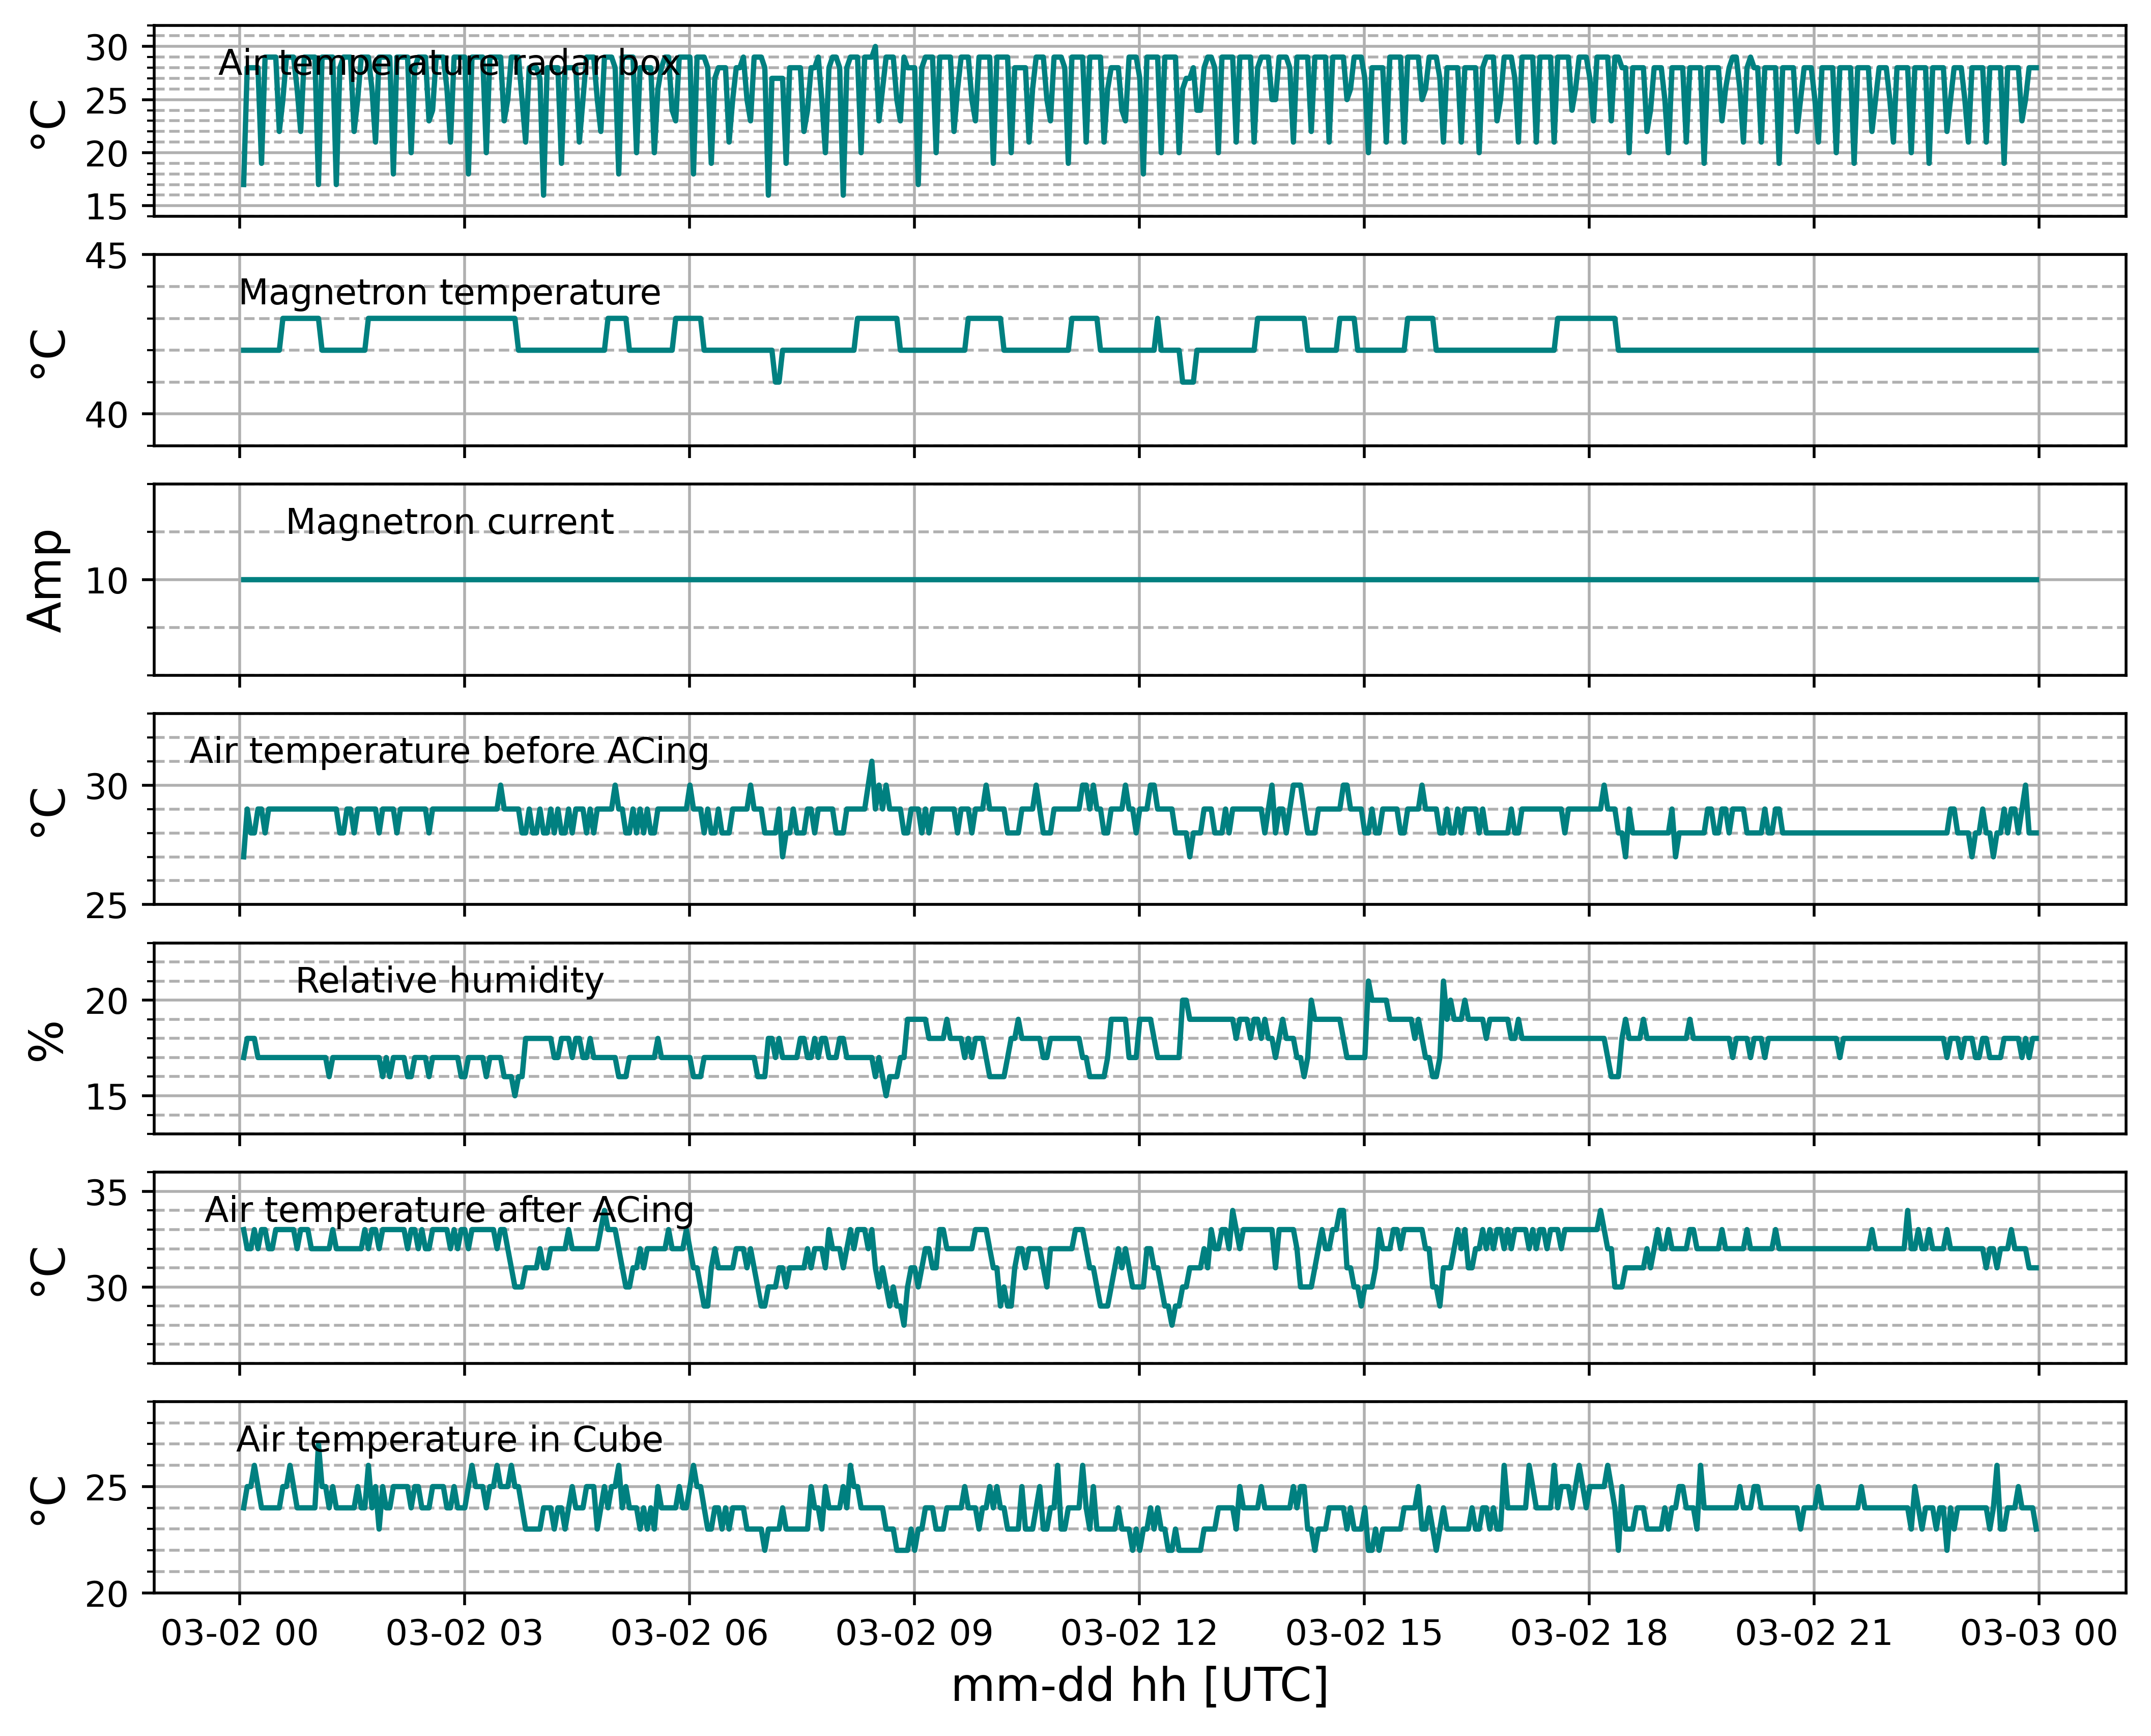
Task: Click the "03-02 06" time tick label
Action: 689,1633
